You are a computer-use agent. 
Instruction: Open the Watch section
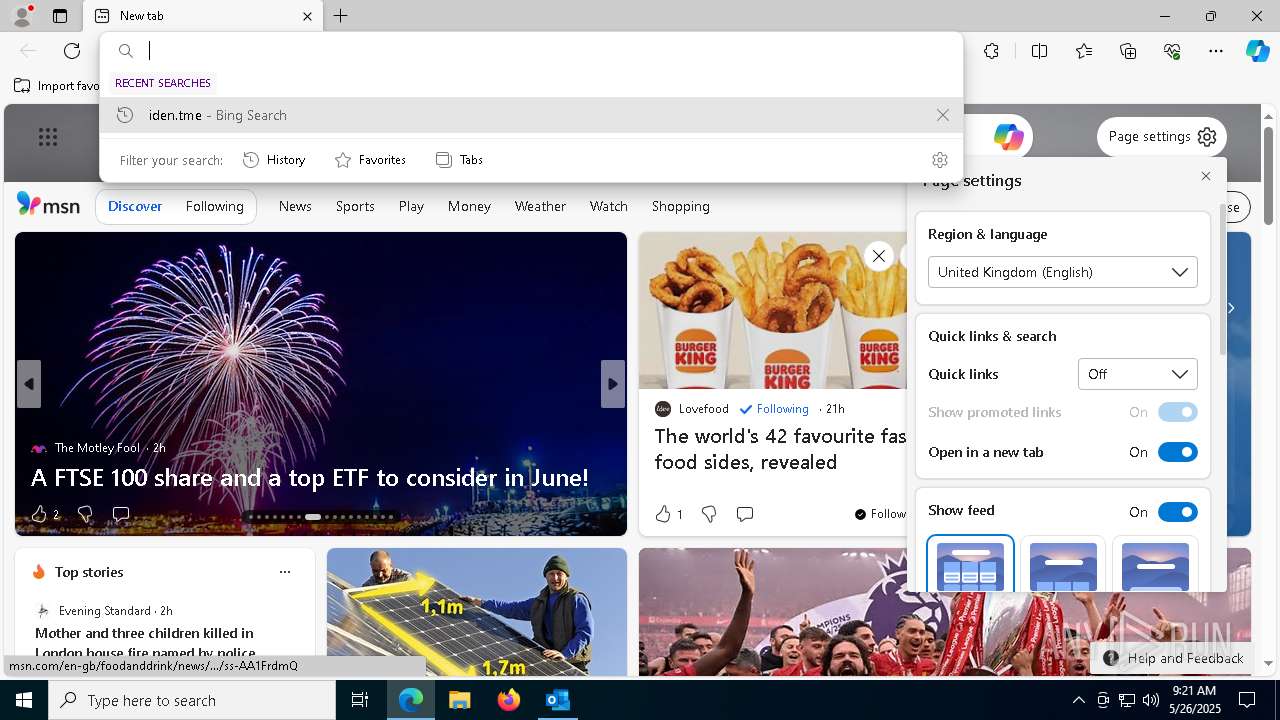tap(608, 206)
